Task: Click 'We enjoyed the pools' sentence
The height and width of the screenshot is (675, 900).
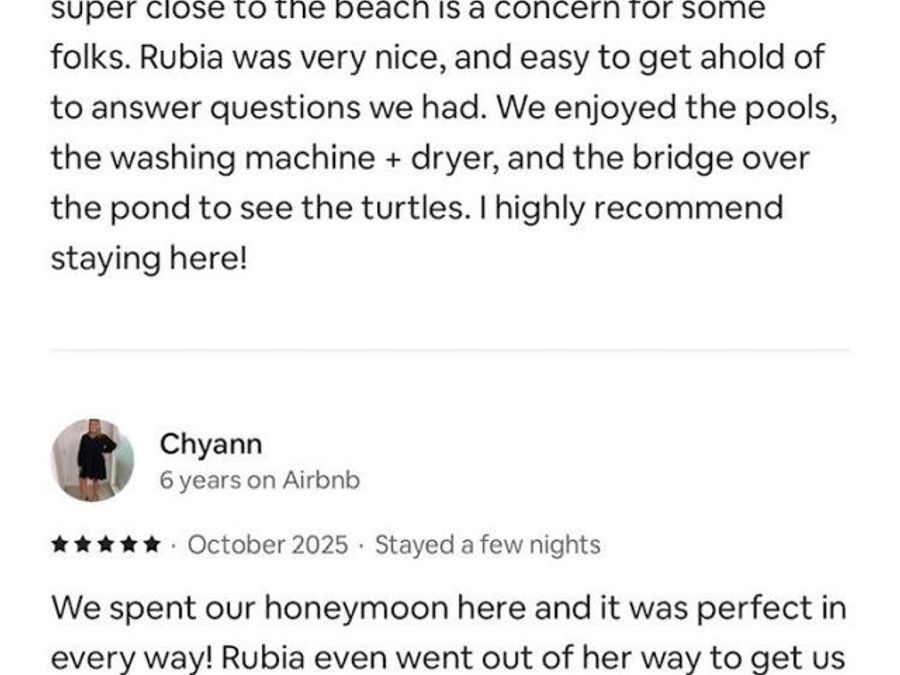Action: pyautogui.click(x=666, y=108)
